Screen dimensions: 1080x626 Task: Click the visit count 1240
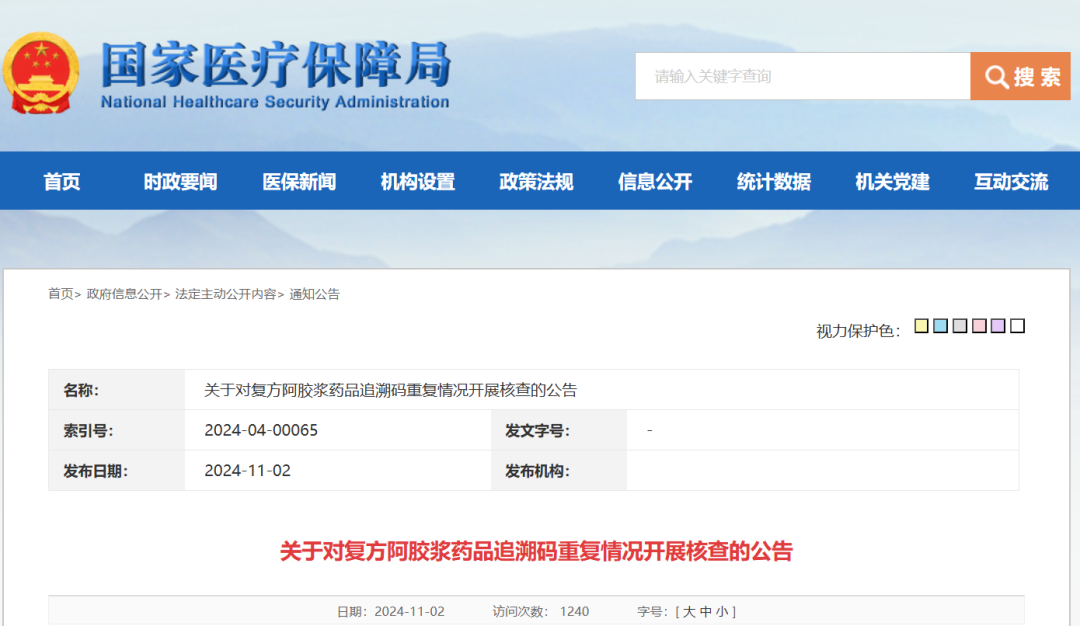coord(574,612)
